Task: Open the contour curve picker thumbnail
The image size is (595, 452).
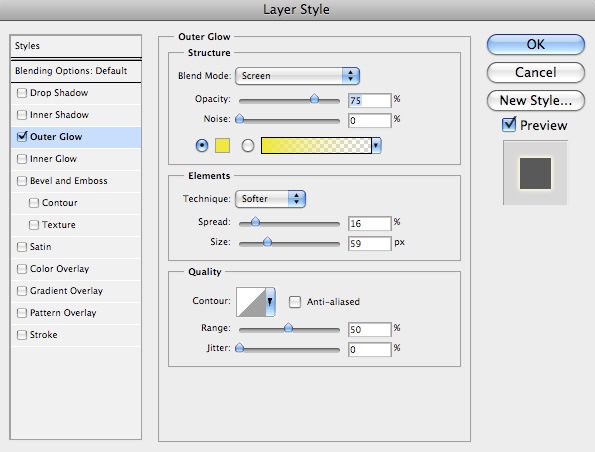Action: click(251, 302)
